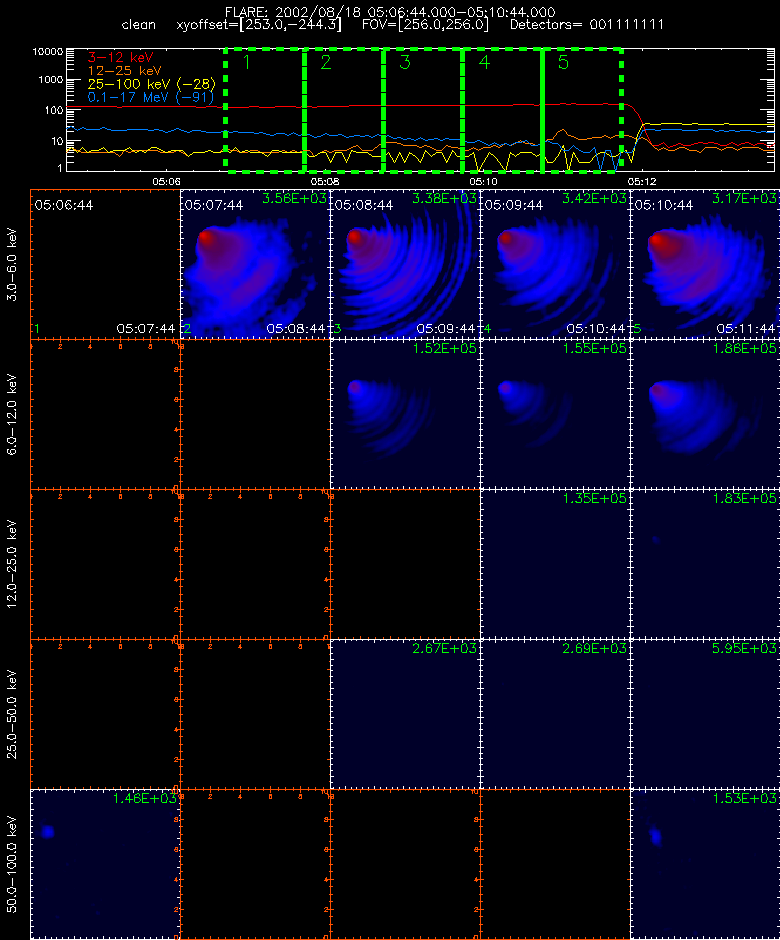Click the red '3-12 keV' legend entry
This screenshot has width=780, height=940.
(121, 58)
